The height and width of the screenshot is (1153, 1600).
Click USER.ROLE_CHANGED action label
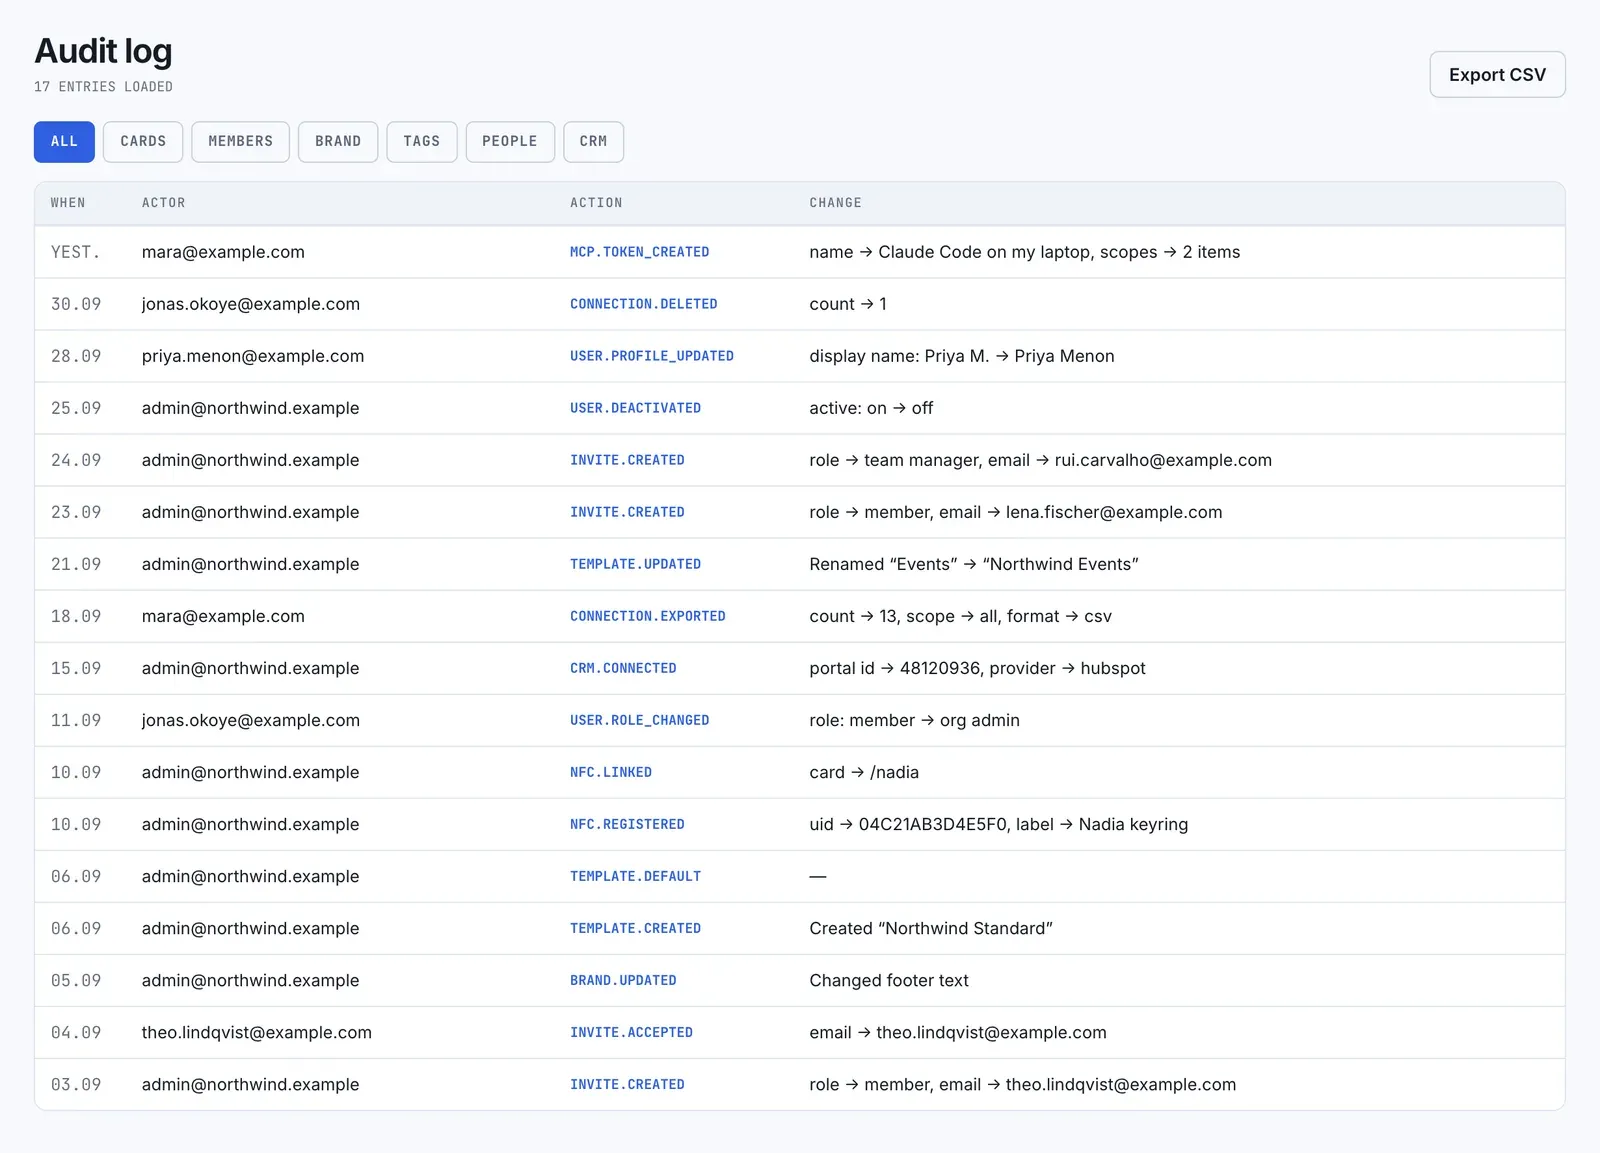pyautogui.click(x=639, y=720)
